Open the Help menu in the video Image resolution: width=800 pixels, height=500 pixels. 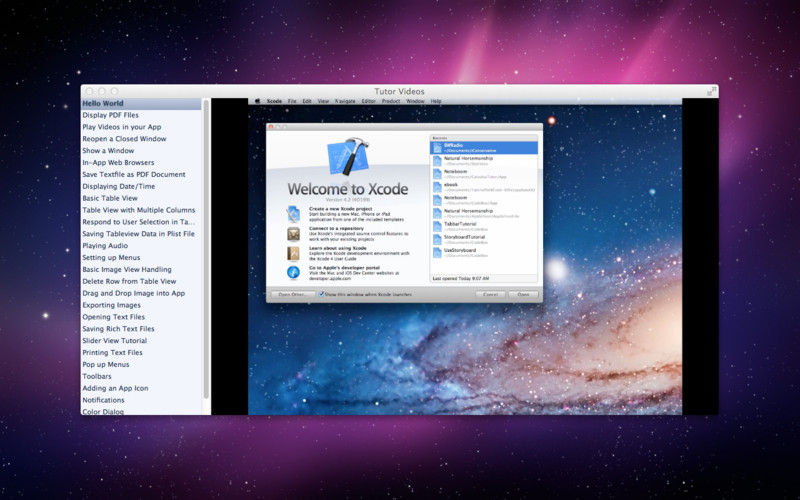pos(436,101)
